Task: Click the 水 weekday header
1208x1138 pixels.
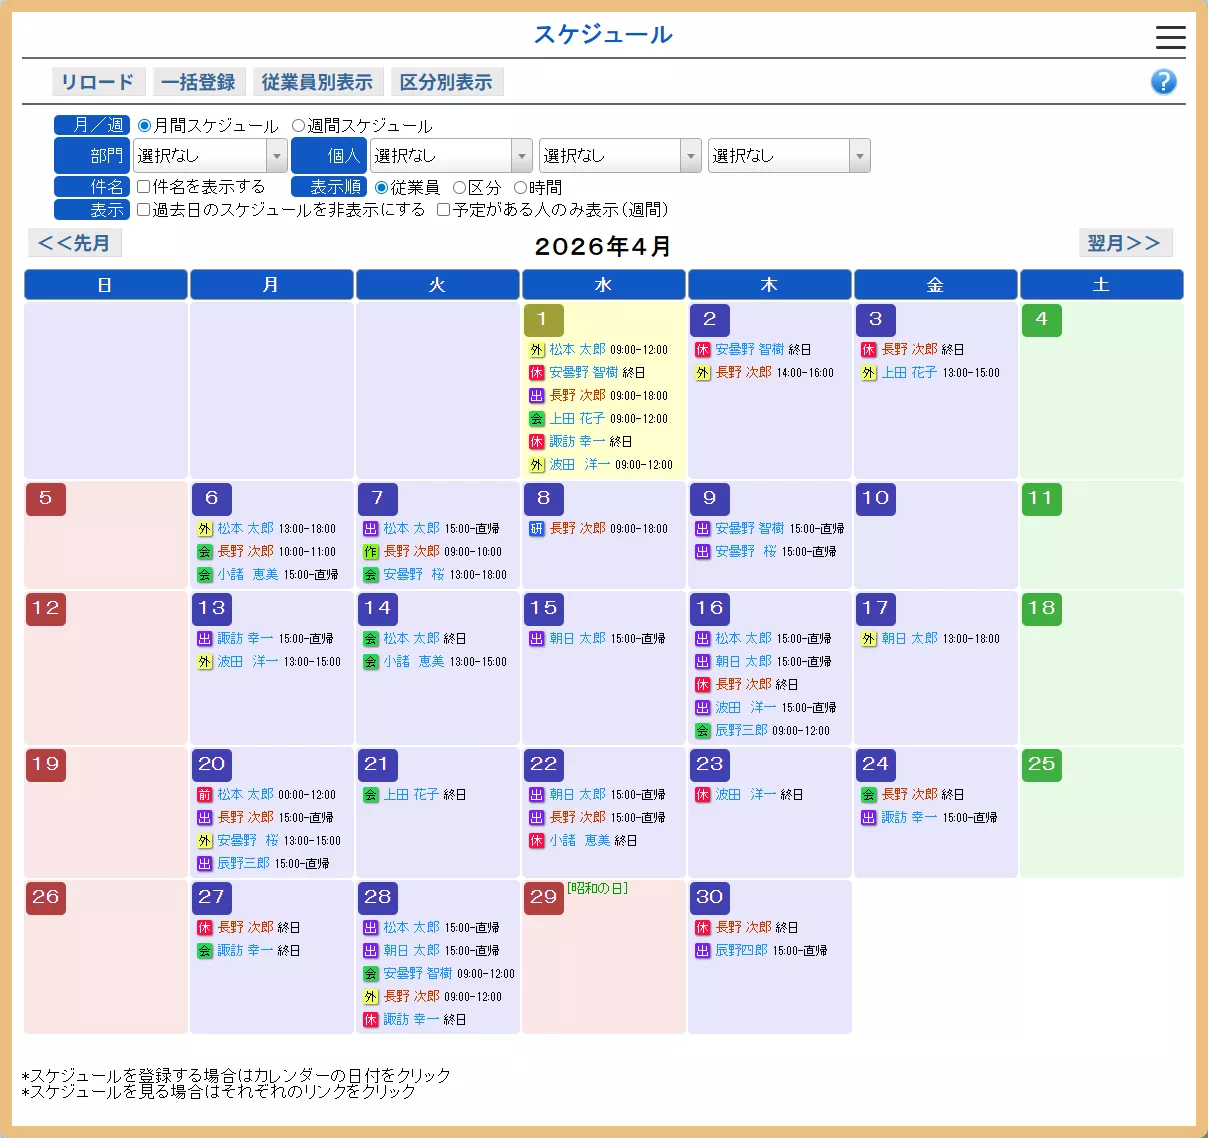Action: [603, 285]
